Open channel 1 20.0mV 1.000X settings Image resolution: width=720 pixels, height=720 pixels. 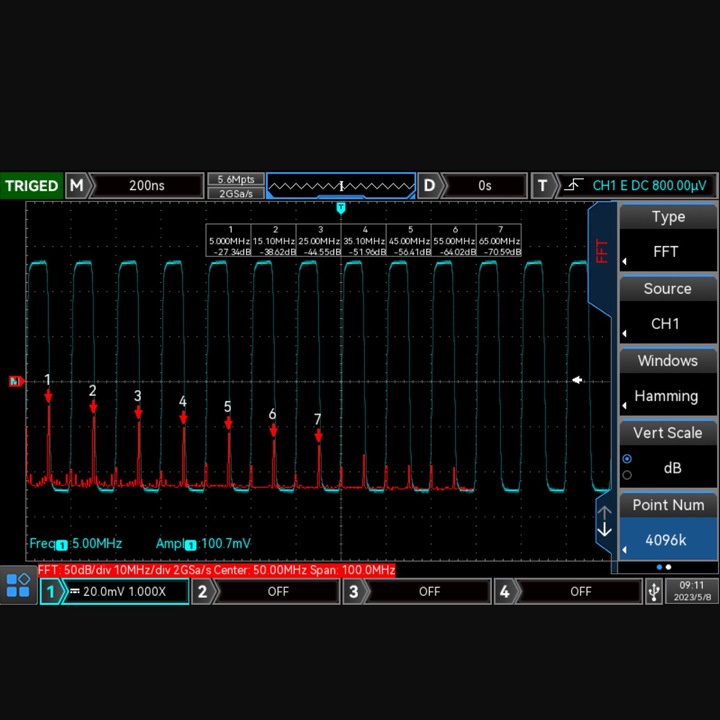tap(125, 591)
